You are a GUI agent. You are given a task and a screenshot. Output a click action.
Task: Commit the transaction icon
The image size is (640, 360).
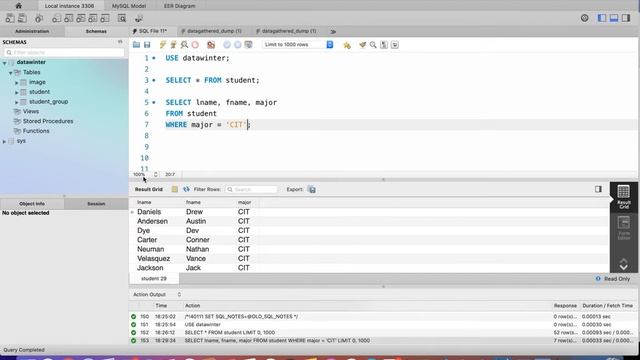coord(227,45)
